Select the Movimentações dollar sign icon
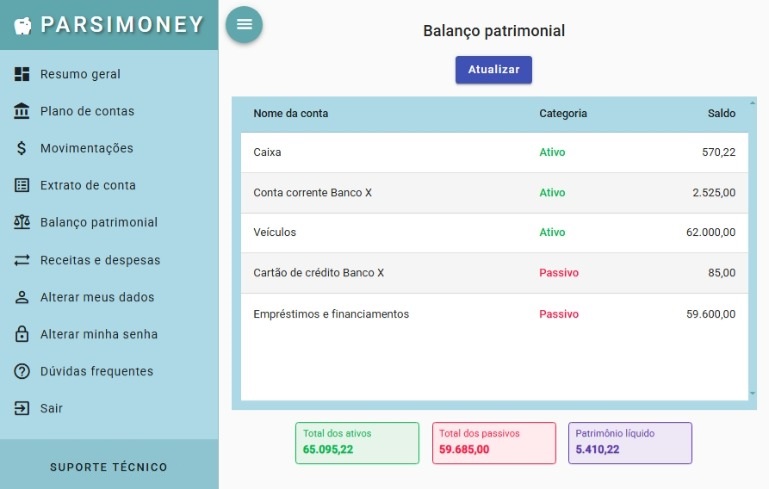The image size is (769, 489). point(22,148)
